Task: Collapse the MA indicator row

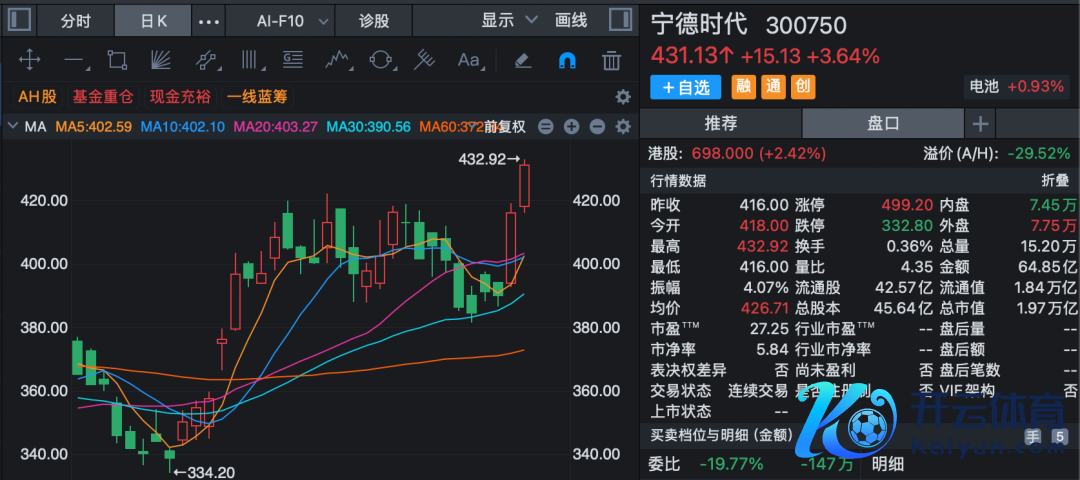Action: click(x=12, y=127)
